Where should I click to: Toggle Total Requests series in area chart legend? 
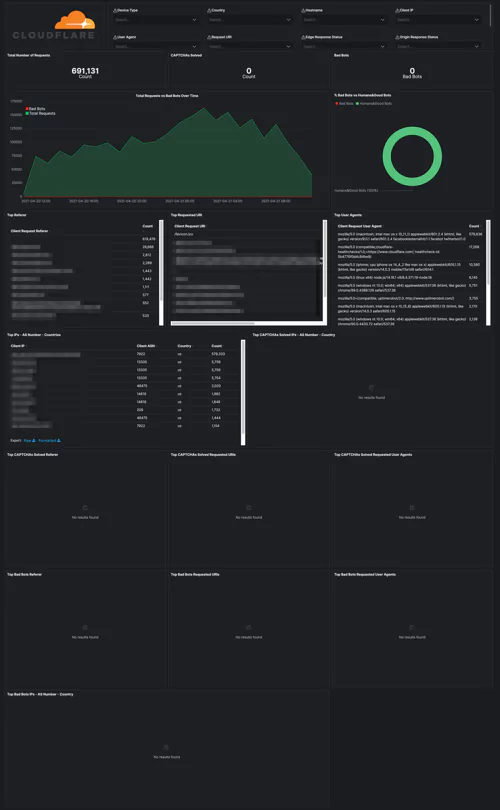pyautogui.click(x=40, y=113)
